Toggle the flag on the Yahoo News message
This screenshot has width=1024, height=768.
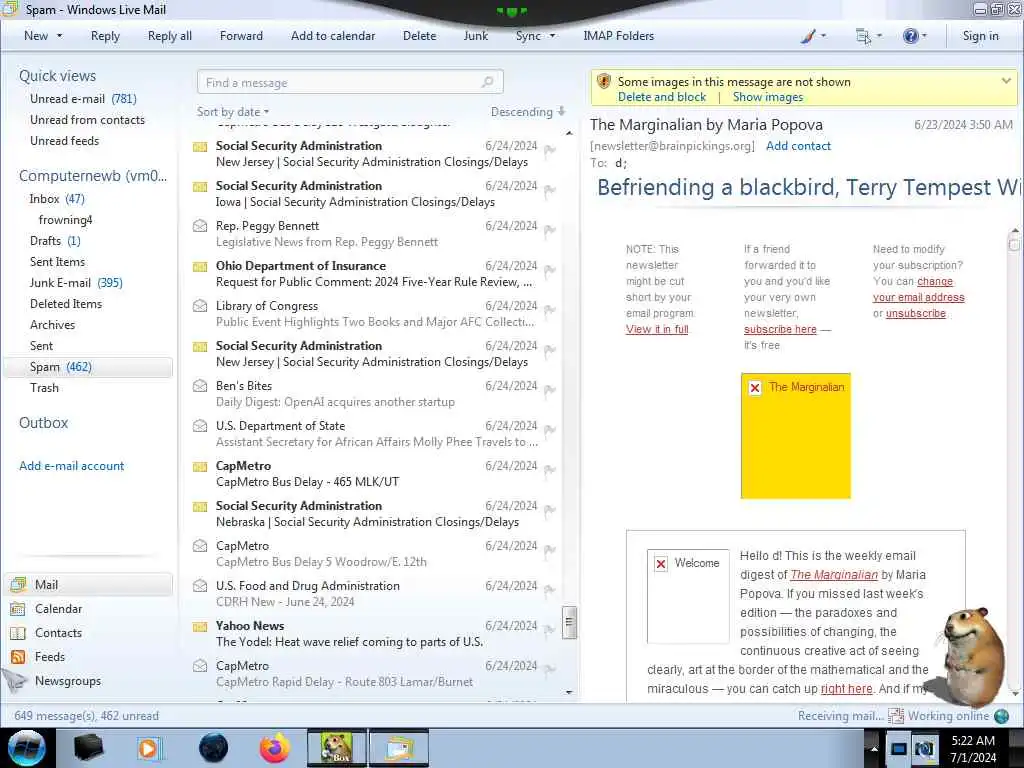pos(550,630)
